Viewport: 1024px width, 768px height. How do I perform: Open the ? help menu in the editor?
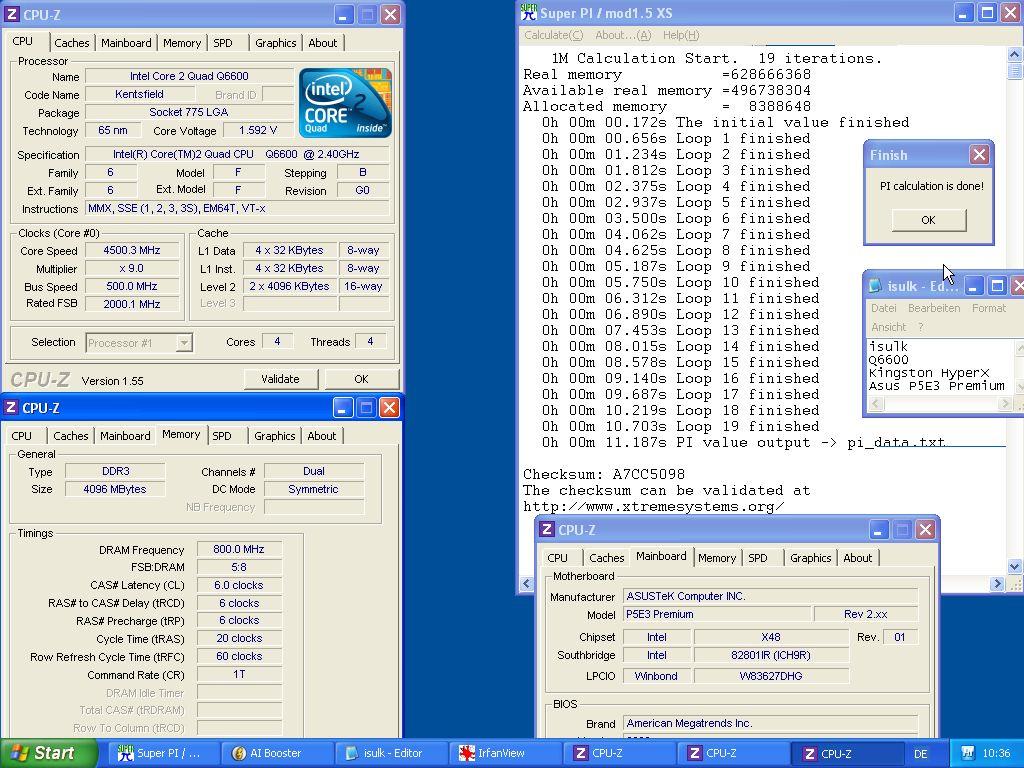[x=920, y=327]
